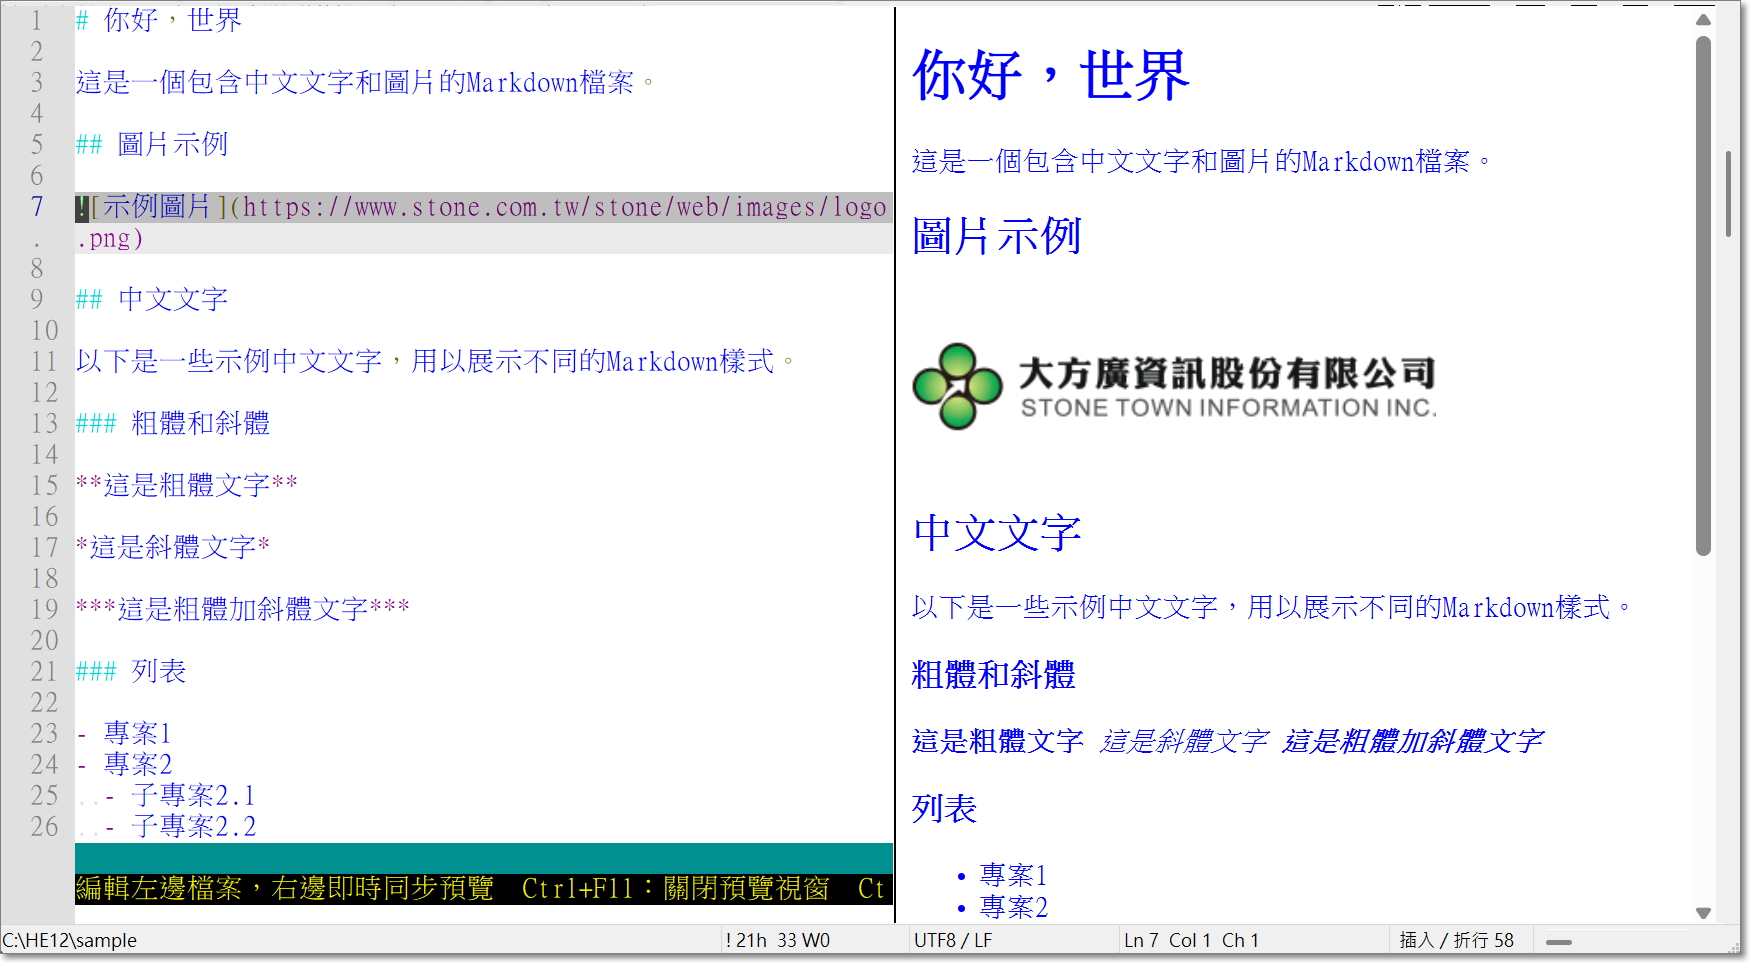Click line number 21 in the gutter
The height and width of the screenshot is (963, 1750).
(x=44, y=671)
